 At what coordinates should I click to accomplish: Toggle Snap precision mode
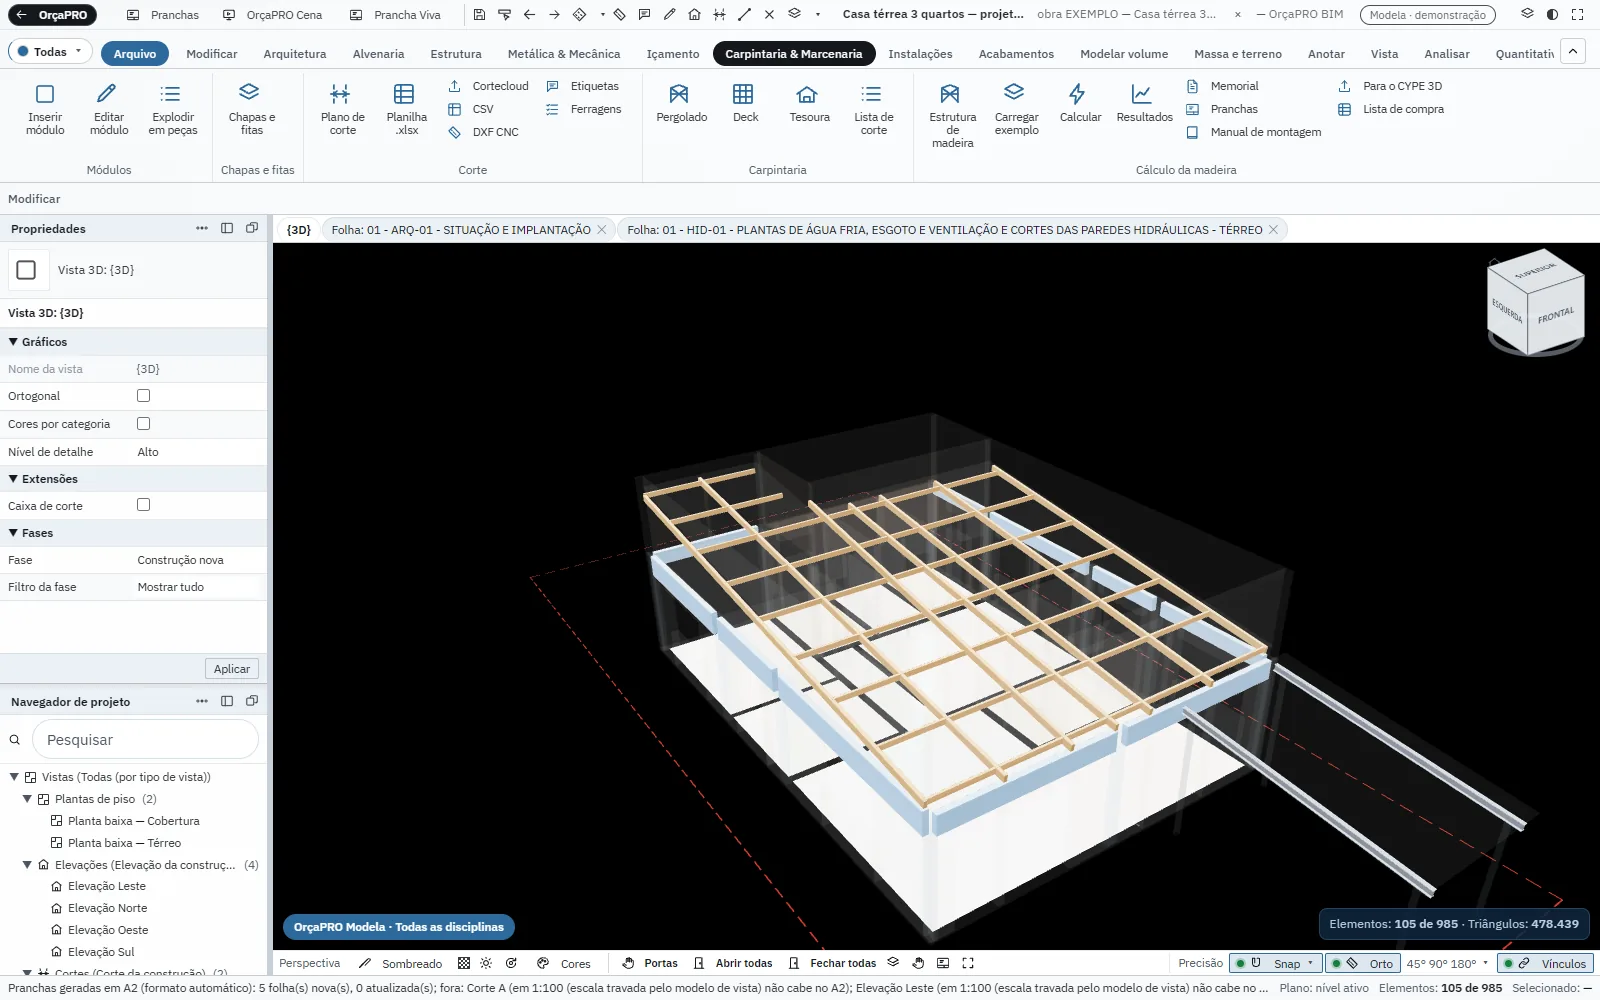[1276, 963]
